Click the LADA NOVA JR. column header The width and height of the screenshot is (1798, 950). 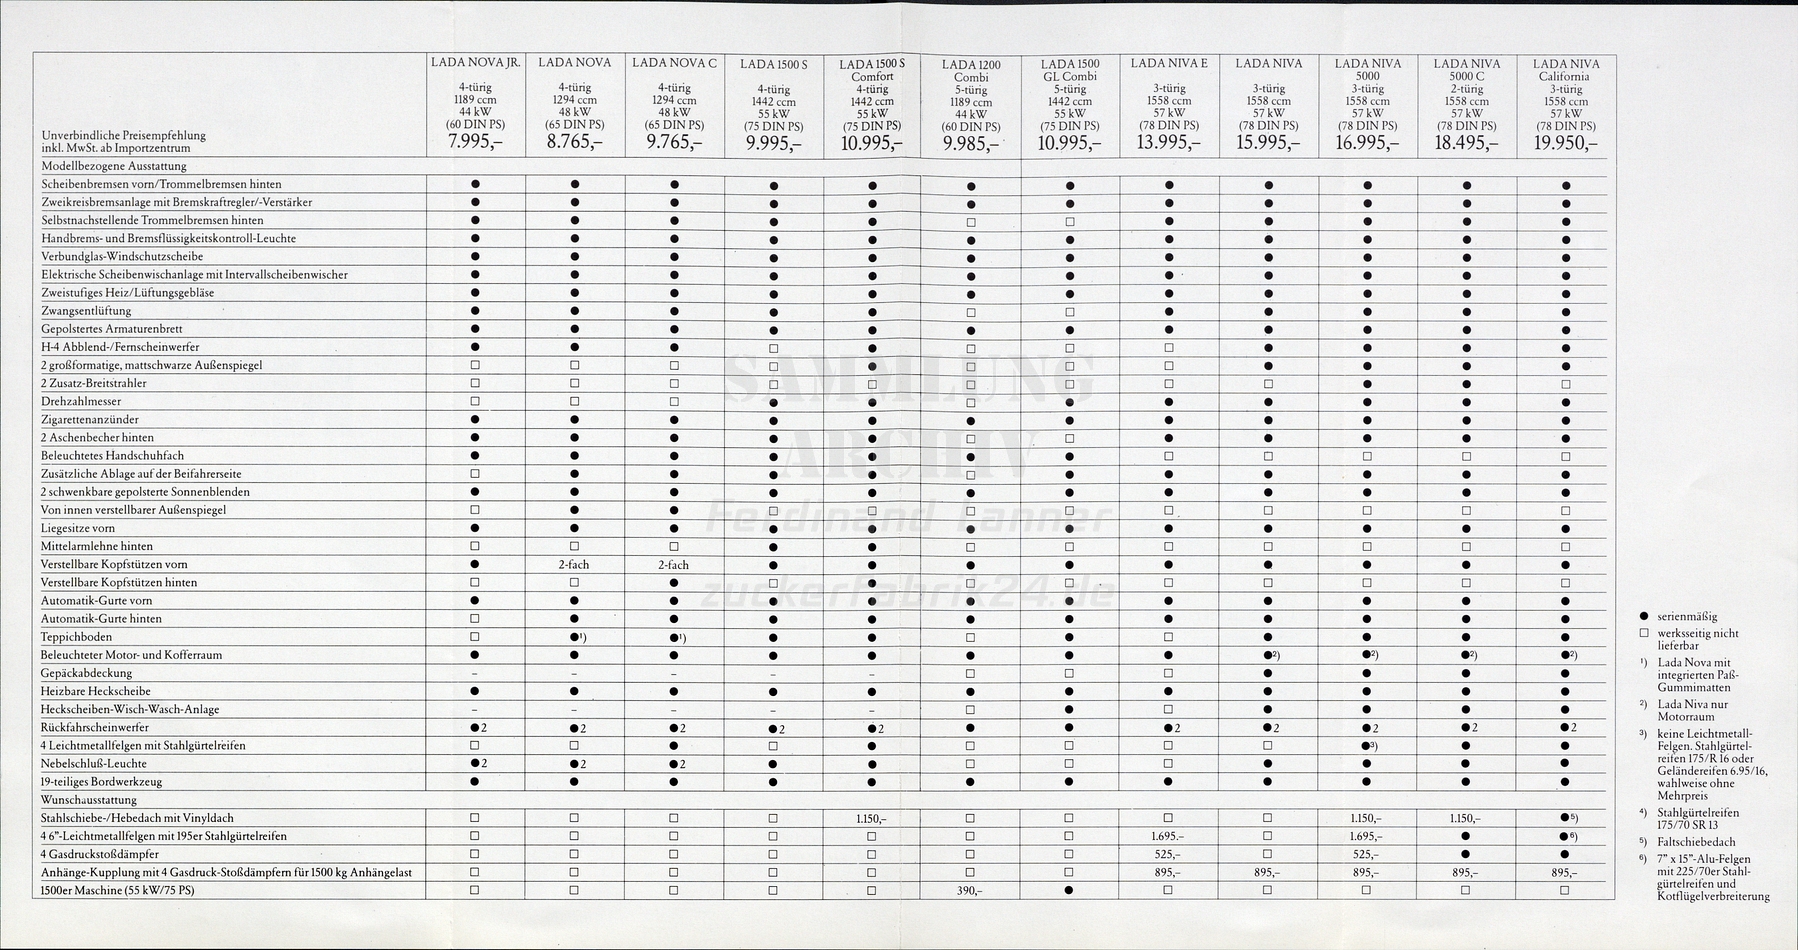click(x=476, y=62)
